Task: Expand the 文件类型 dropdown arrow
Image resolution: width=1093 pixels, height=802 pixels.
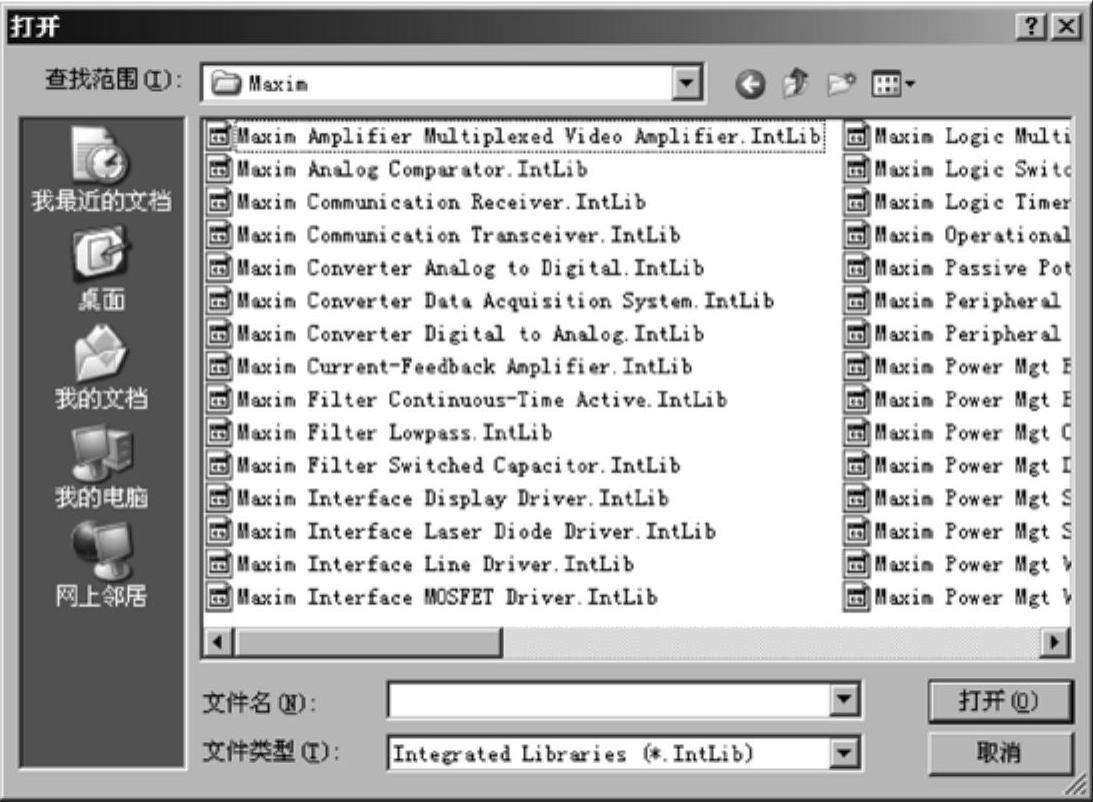Action: [843, 753]
